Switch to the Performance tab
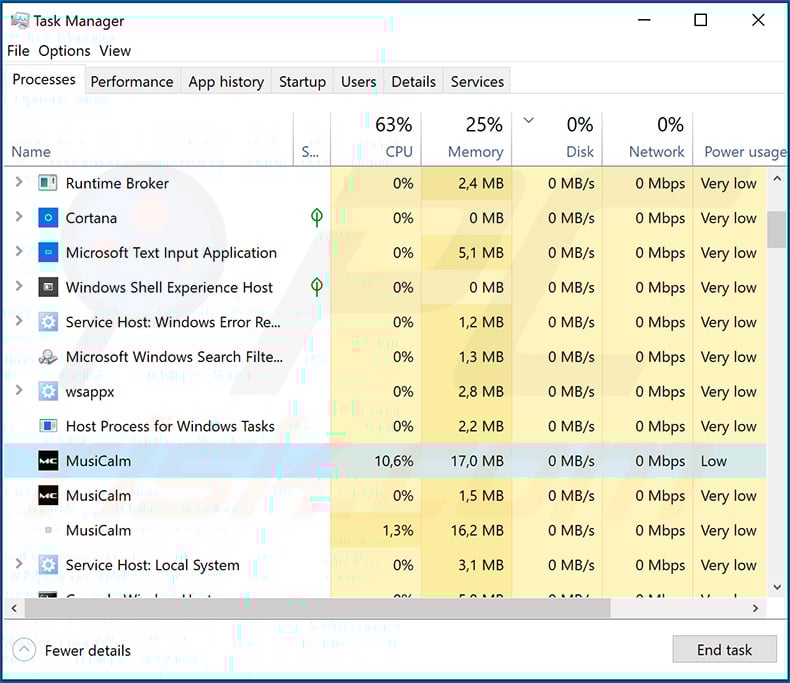Screen dimensions: 790x683 131,82
